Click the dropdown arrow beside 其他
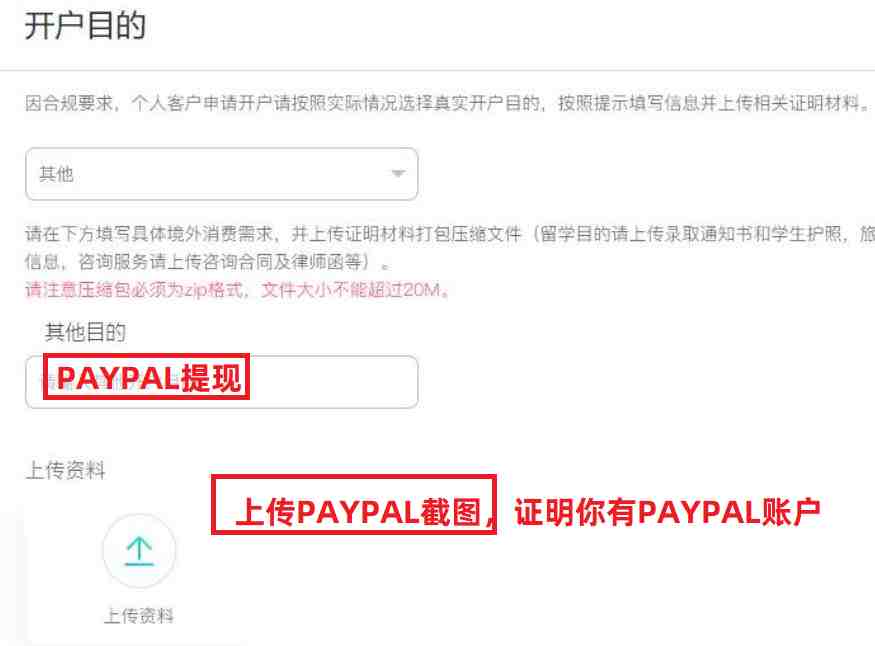Viewport: 875px width, 646px height. pyautogui.click(x=398, y=173)
